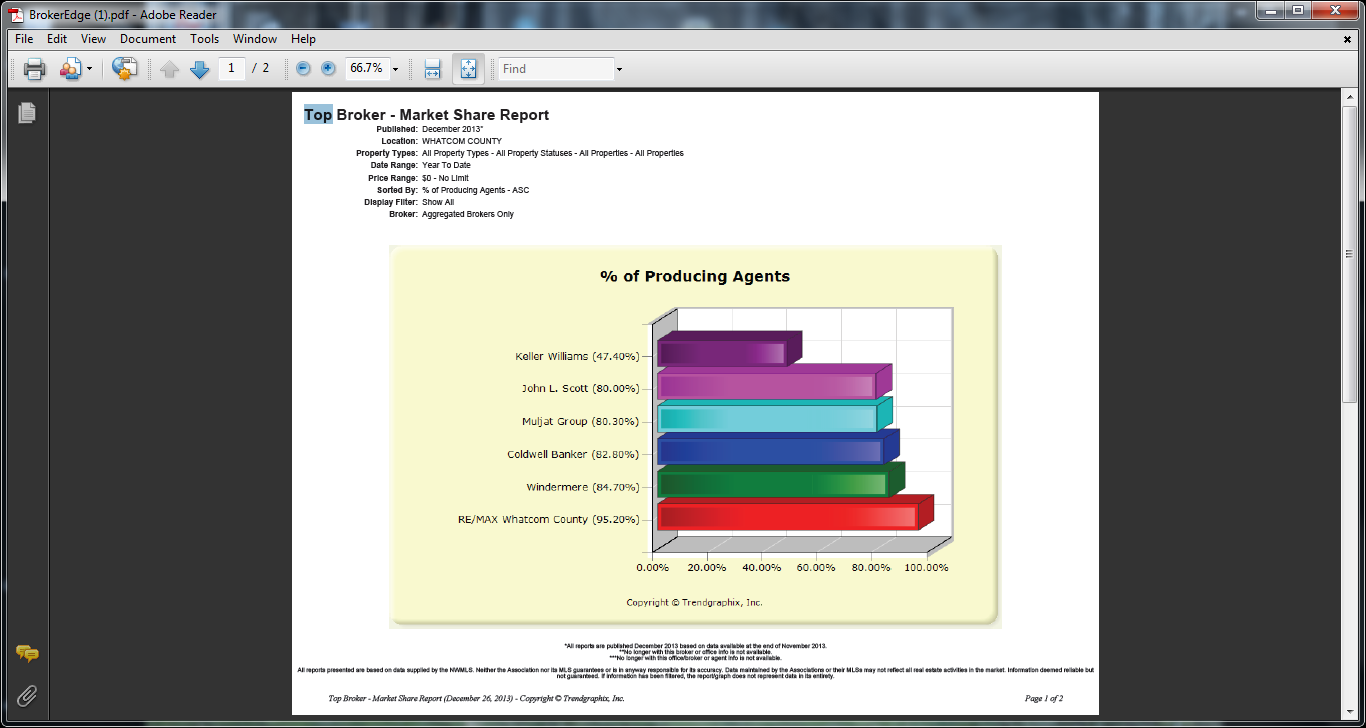This screenshot has width=1366, height=728.
Task: Open the Comments panel icon
Action: pos(27,654)
